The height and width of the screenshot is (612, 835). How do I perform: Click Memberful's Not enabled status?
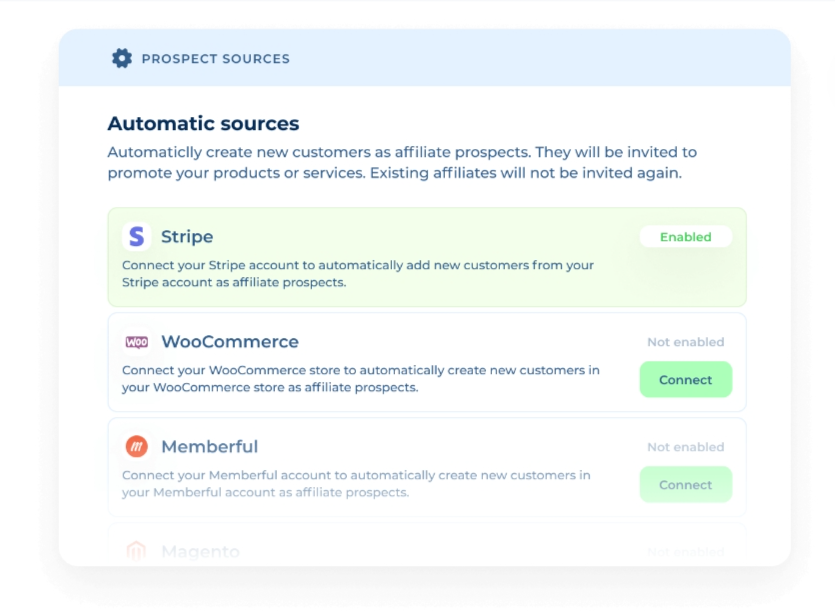[685, 447]
